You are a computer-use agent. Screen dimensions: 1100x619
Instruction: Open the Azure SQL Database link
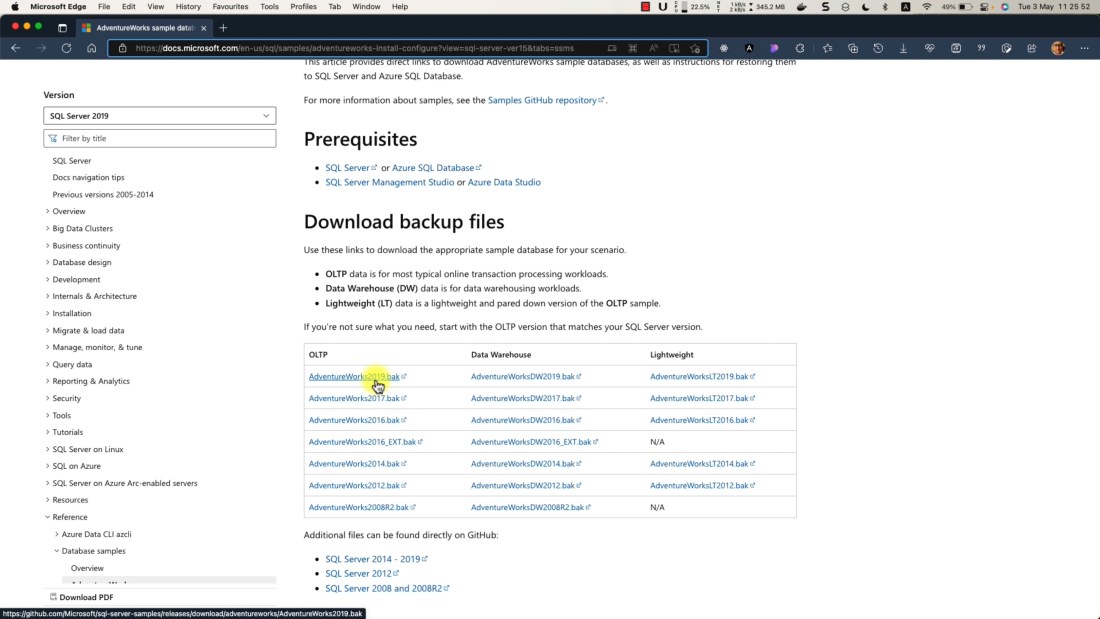pos(433,168)
